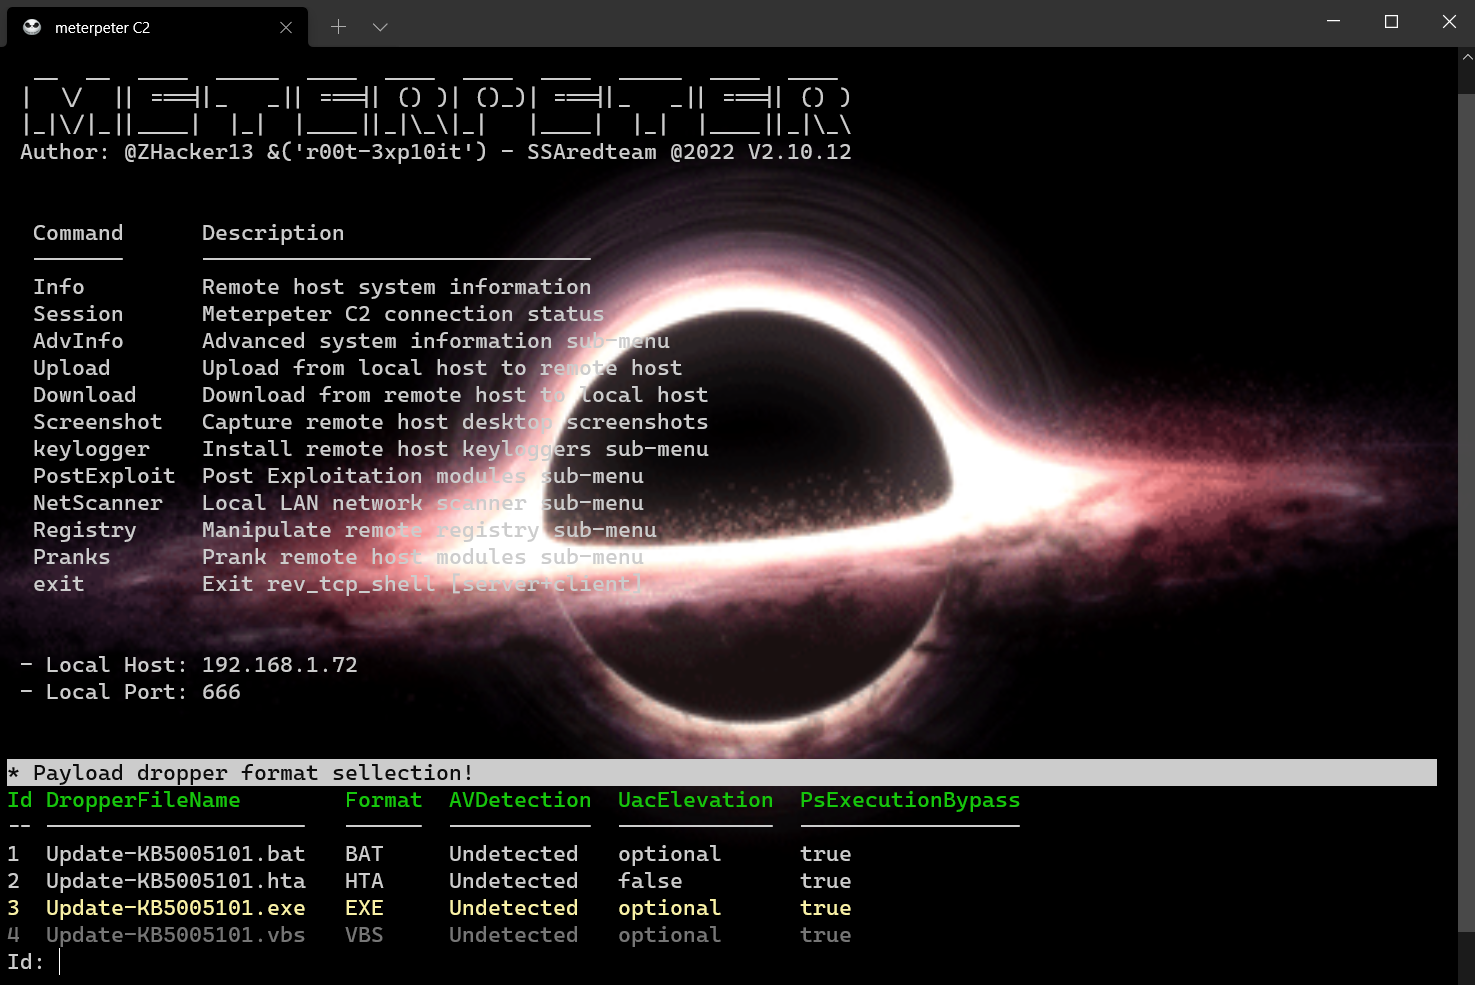
Task: Click the 'Payload dropper format sellection!' banner
Action: point(722,773)
